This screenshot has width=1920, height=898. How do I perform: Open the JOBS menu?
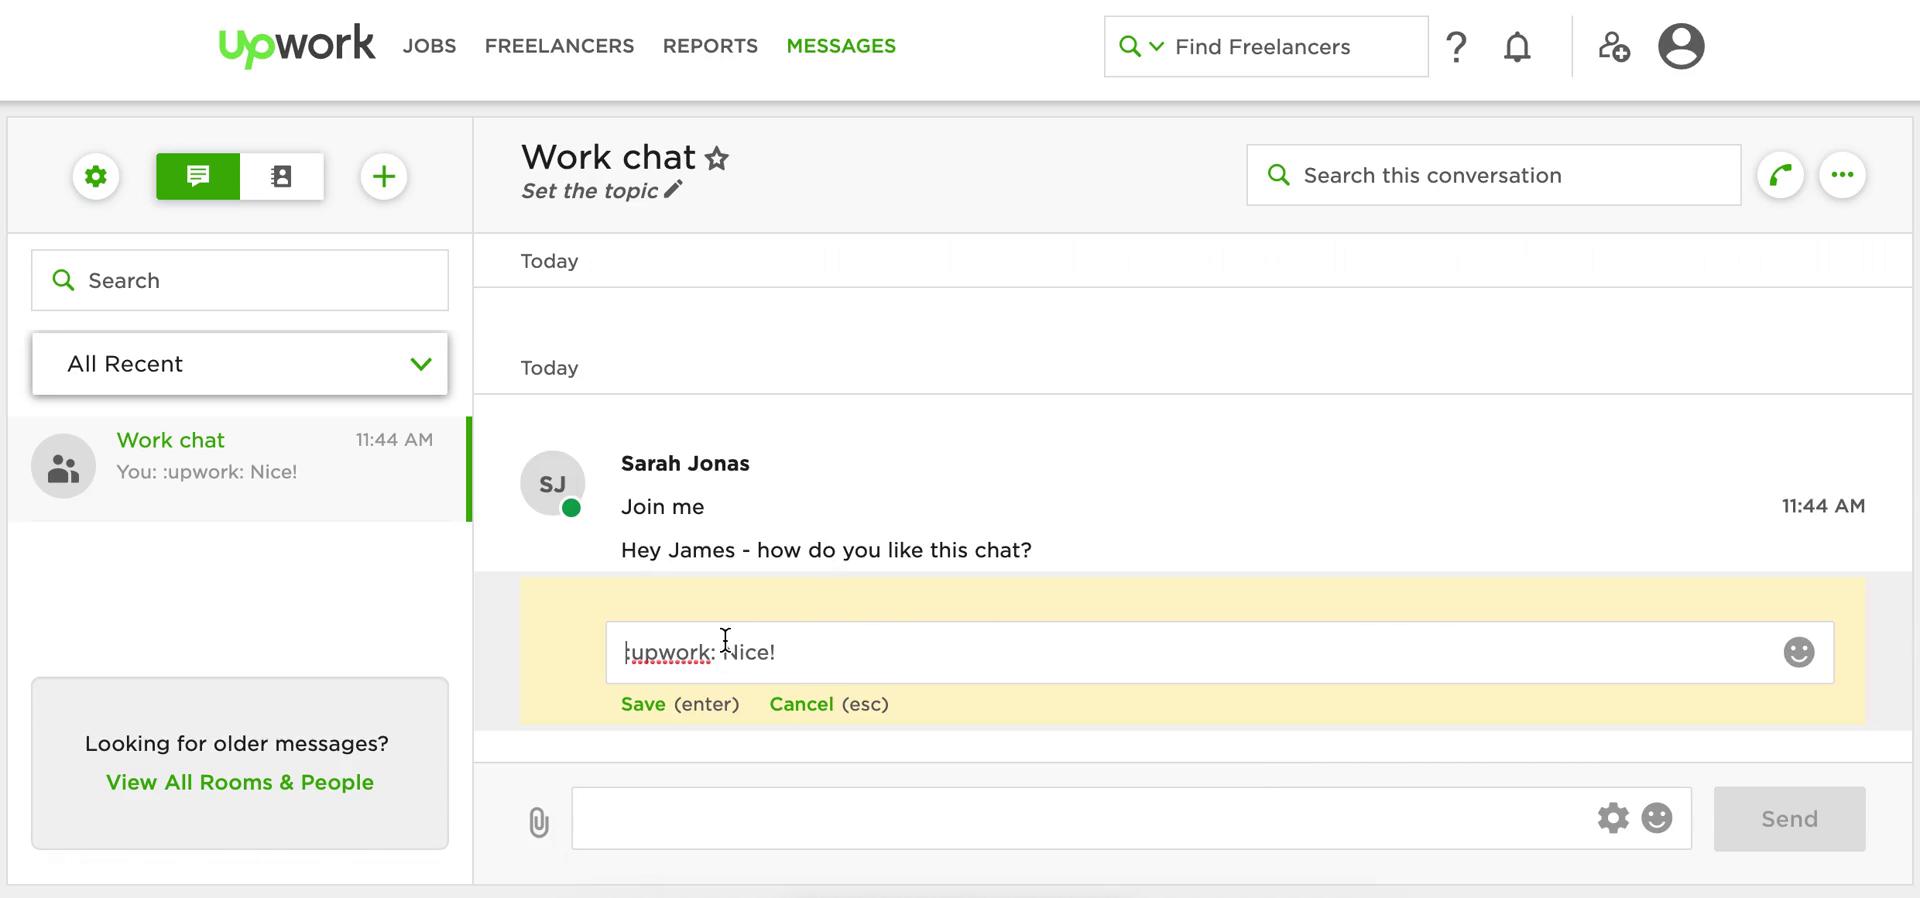[429, 46]
